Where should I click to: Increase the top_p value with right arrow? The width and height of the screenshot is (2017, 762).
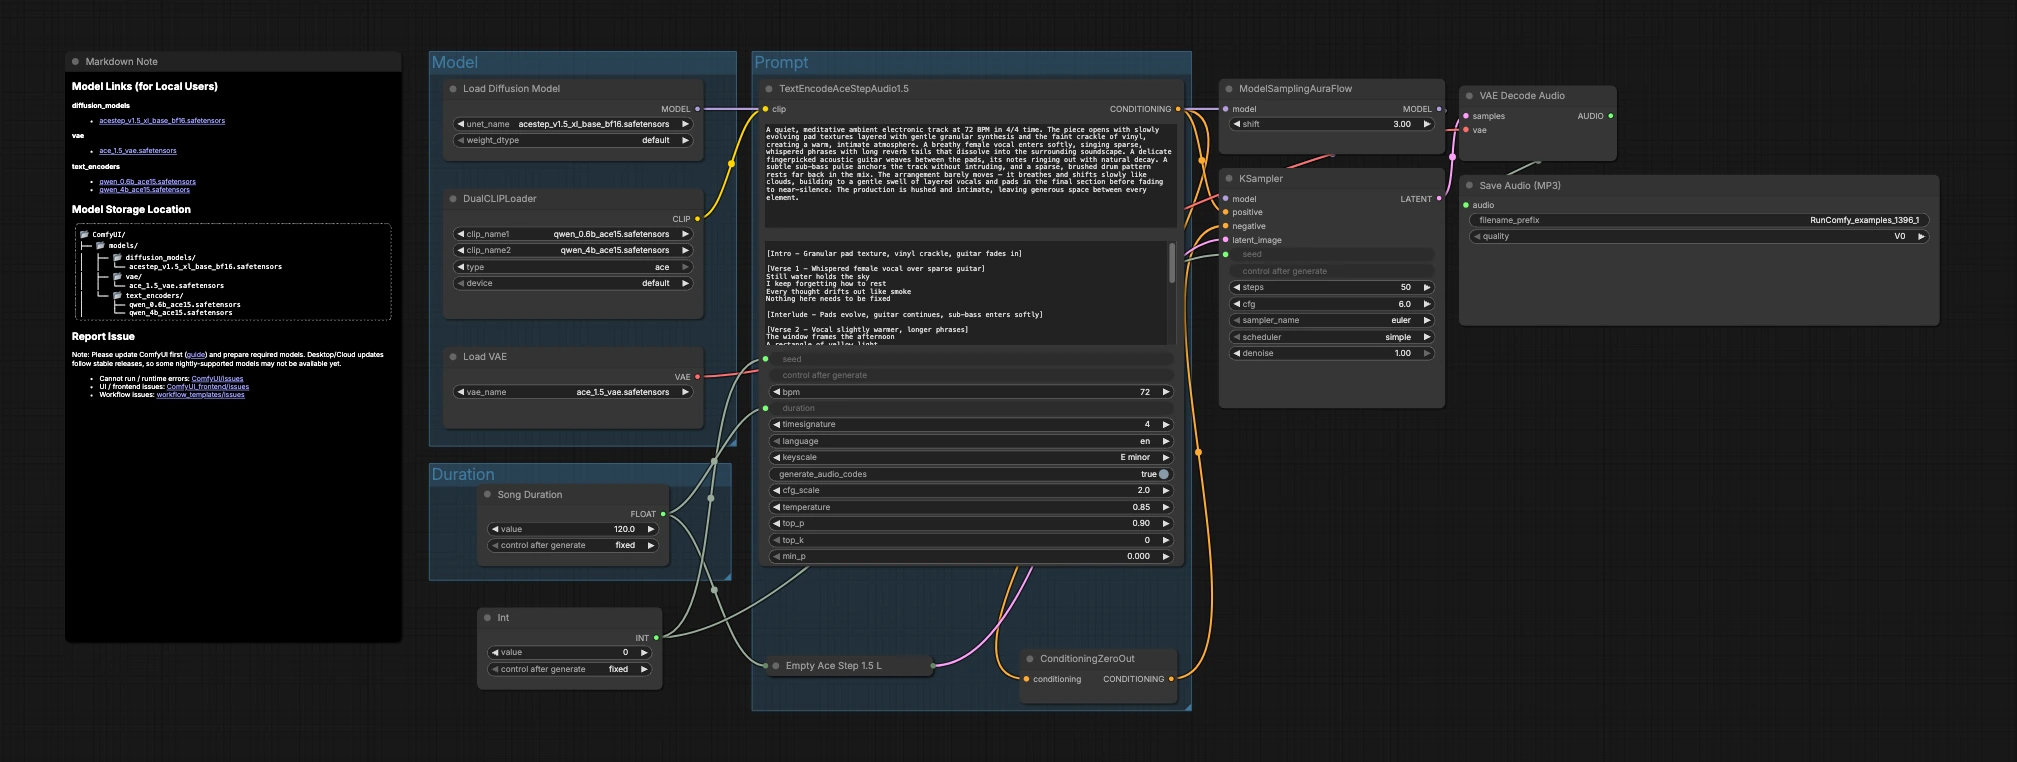tap(1165, 523)
